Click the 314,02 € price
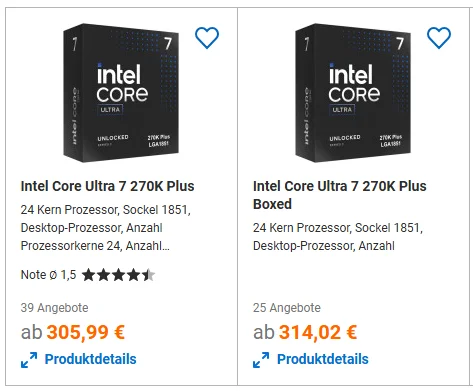Image resolution: width=473 pixels, height=391 pixels. (318, 332)
